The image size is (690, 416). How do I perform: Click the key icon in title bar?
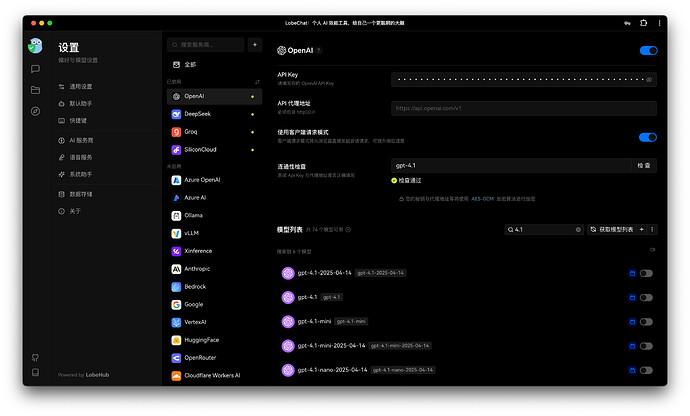coord(627,23)
